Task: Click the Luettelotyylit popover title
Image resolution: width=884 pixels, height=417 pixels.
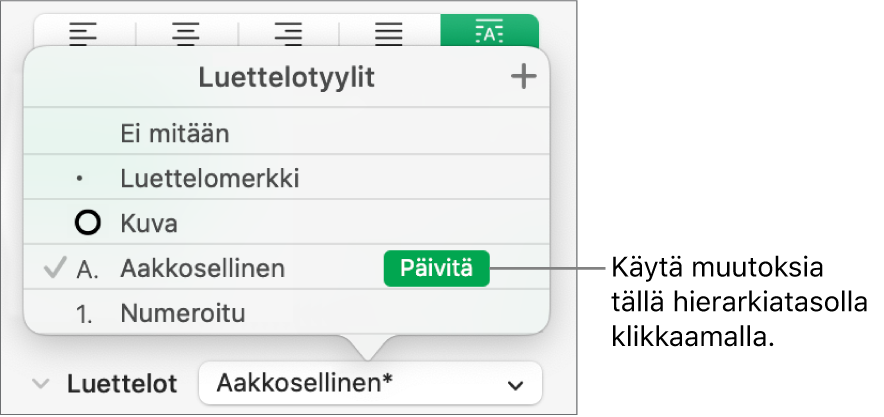Action: [x=286, y=78]
